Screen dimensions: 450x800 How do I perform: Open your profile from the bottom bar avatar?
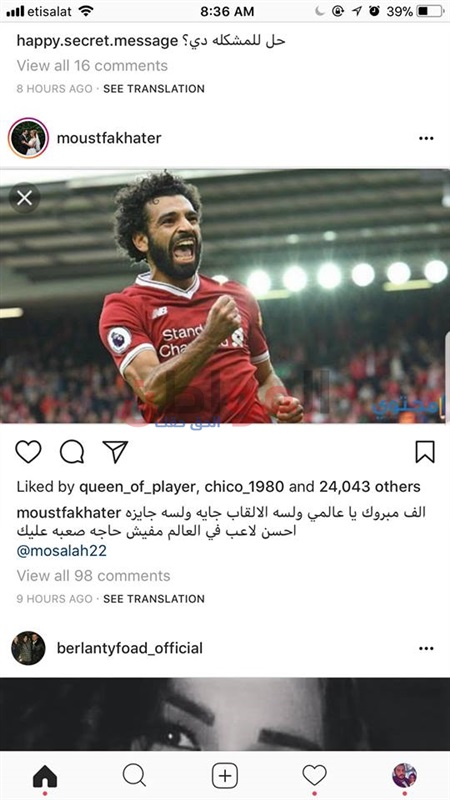(404, 776)
